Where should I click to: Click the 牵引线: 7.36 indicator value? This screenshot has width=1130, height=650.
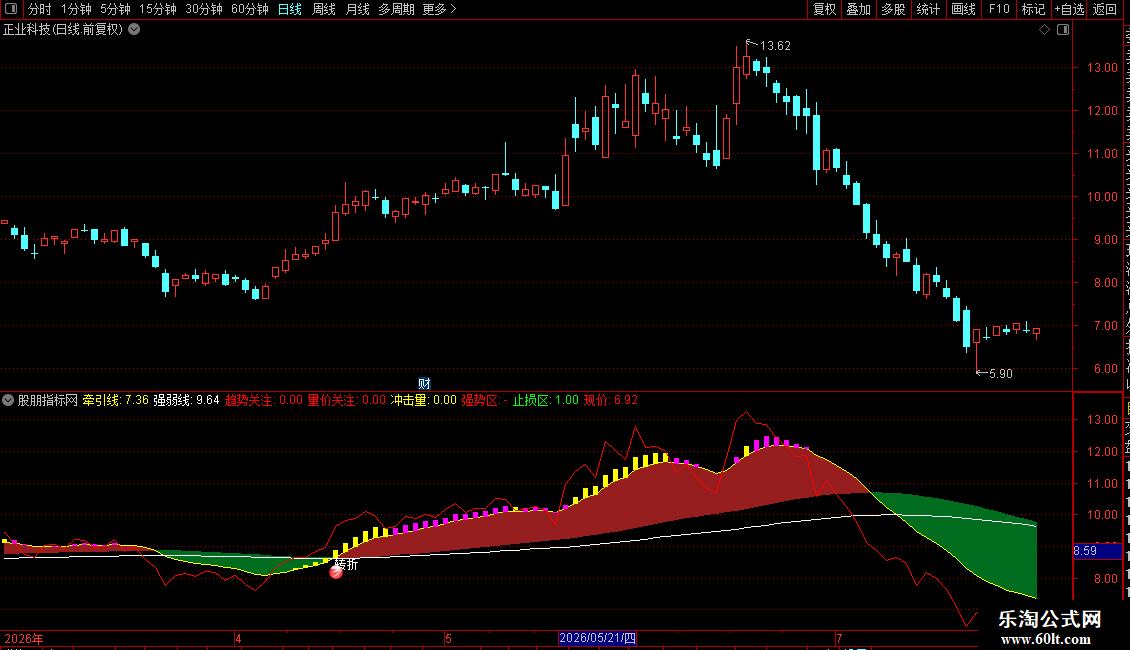pyautogui.click(x=115, y=400)
